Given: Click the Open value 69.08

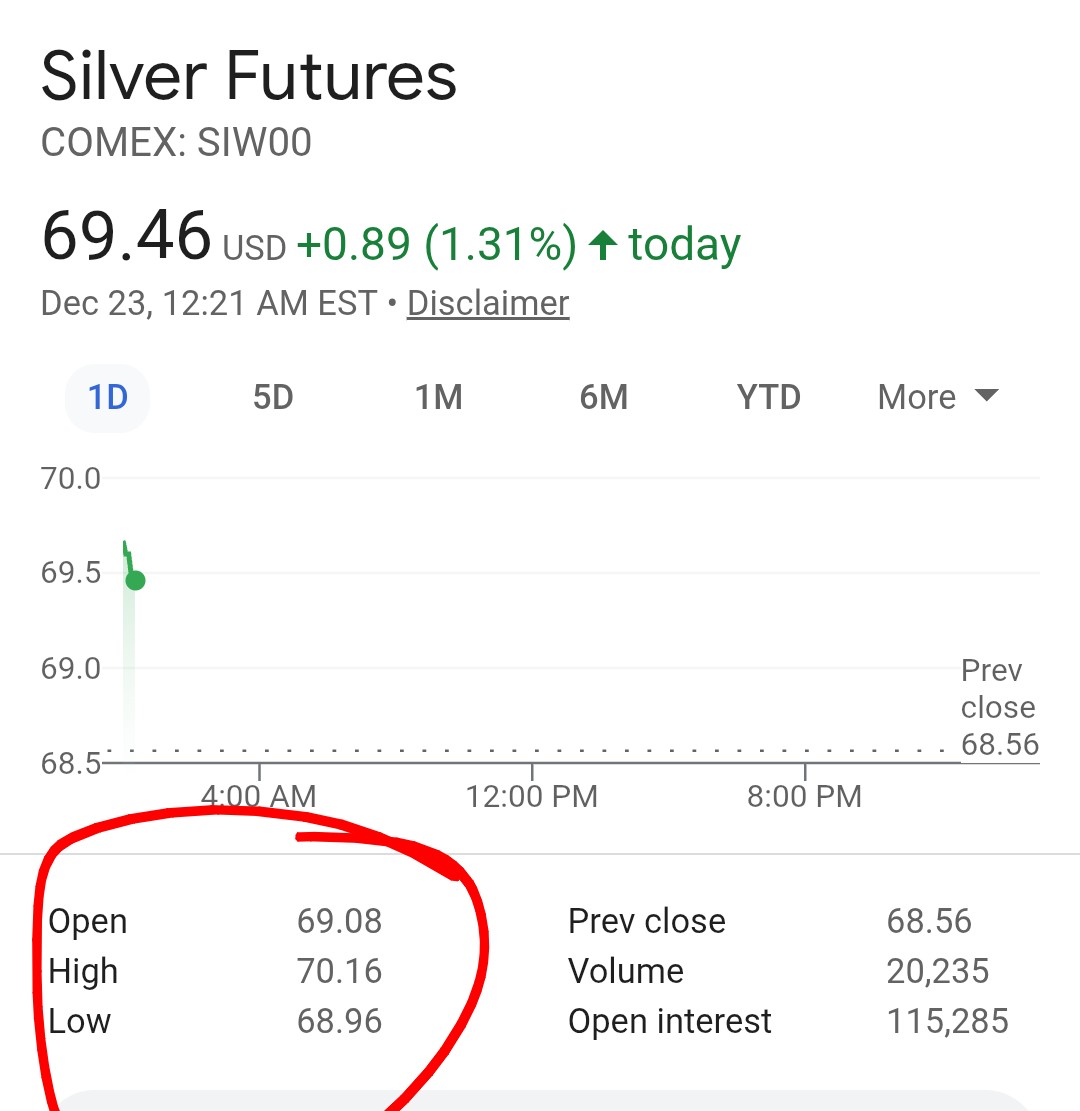Looking at the screenshot, I should (x=339, y=921).
